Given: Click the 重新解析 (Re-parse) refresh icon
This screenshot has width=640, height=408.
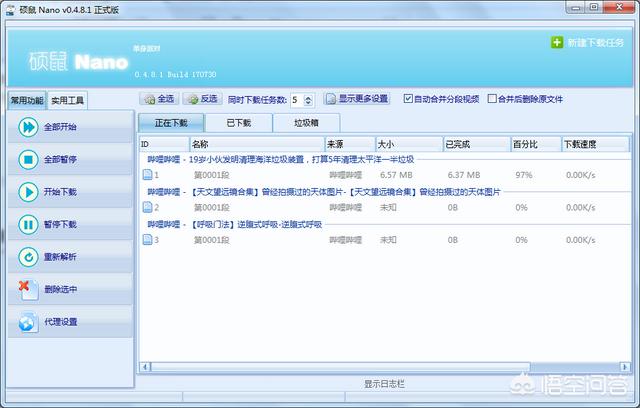Looking at the screenshot, I should point(28,257).
